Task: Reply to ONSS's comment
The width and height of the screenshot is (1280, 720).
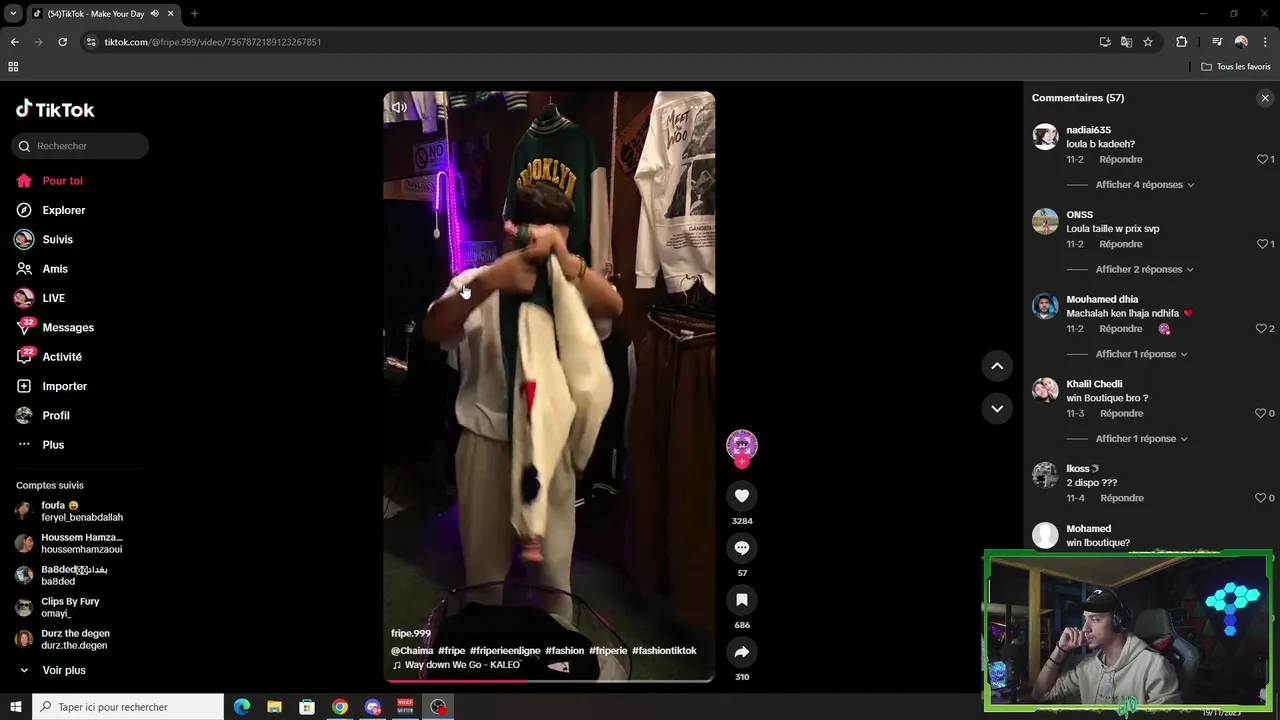Action: pos(1120,244)
